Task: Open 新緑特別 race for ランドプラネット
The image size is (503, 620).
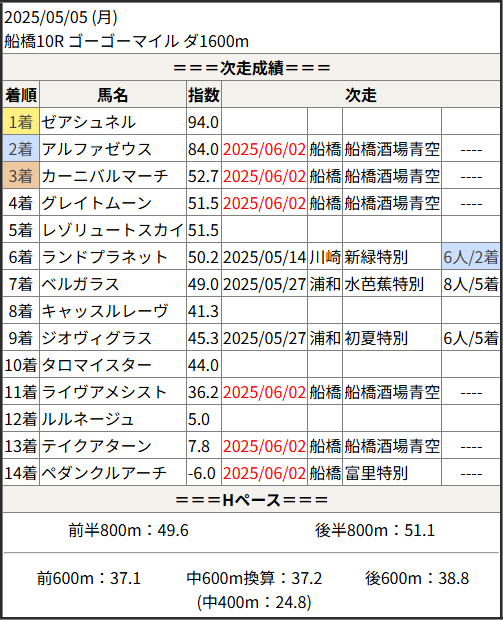Action: (x=376, y=257)
